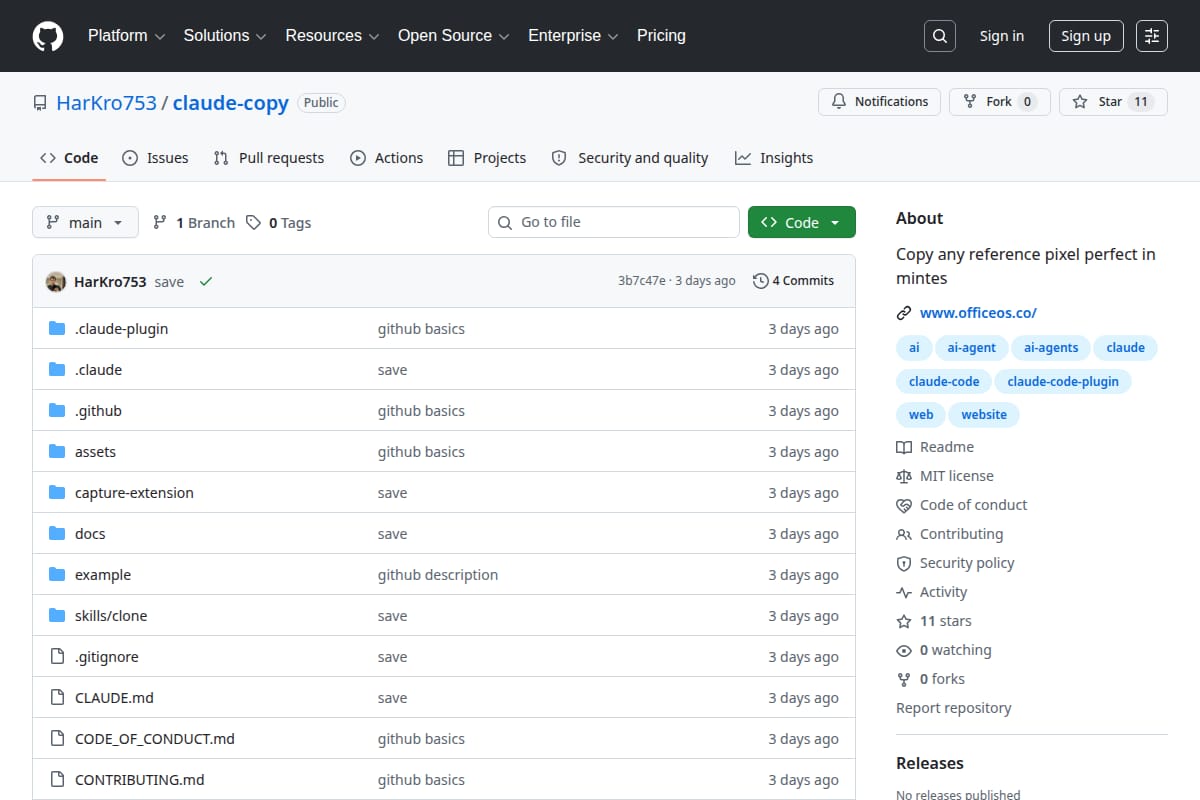Switch to the Projects tab

click(x=487, y=158)
